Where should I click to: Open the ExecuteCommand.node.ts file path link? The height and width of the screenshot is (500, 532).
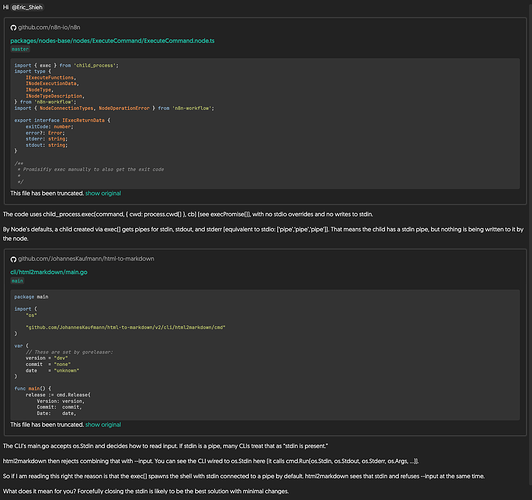point(112,41)
